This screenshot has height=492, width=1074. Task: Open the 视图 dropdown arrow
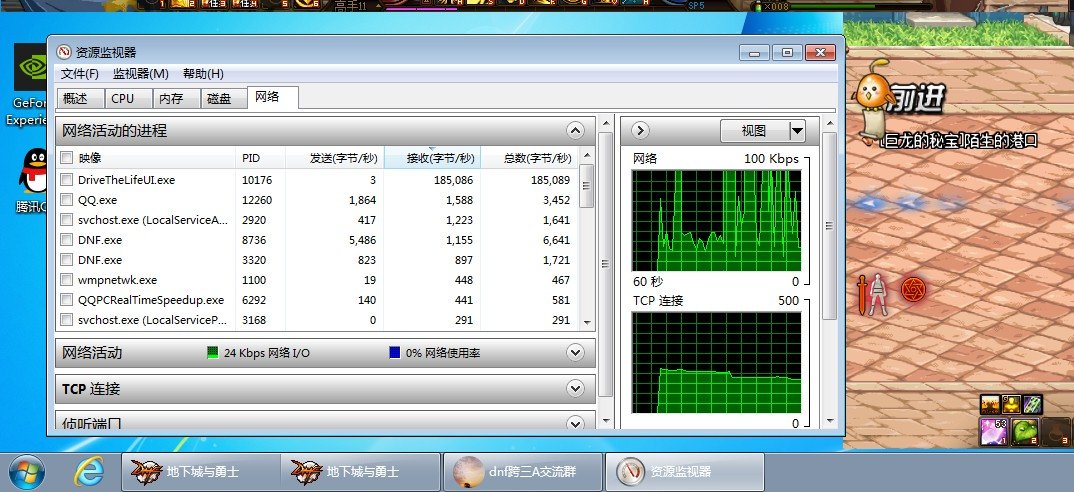[797, 130]
